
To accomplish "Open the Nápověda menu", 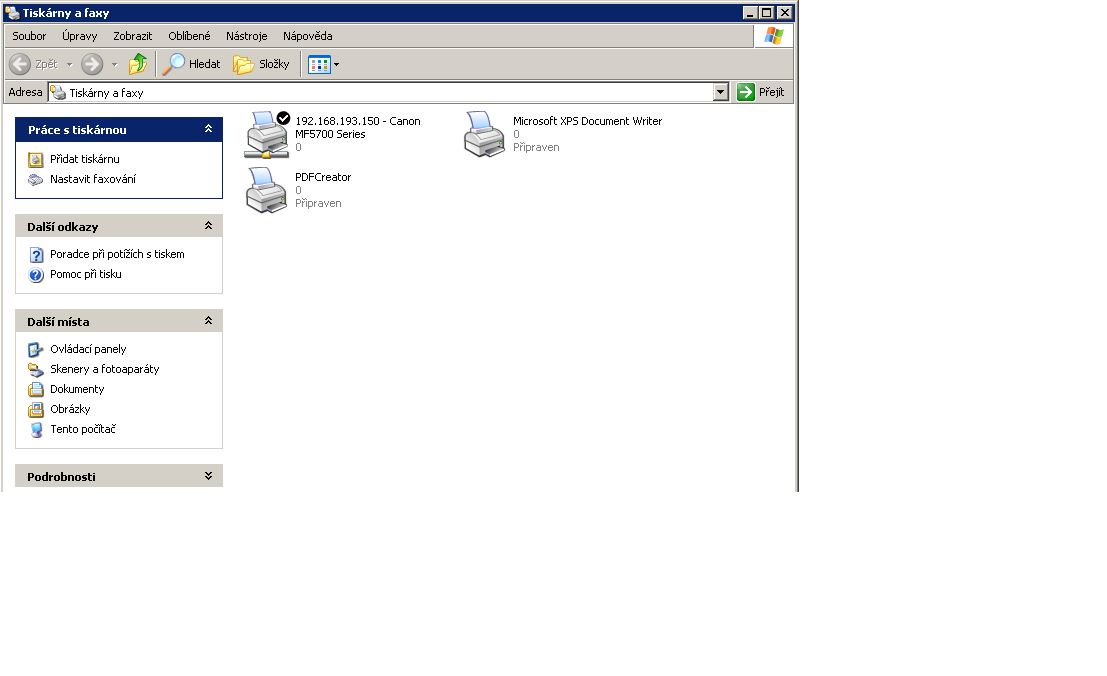I will 308,36.
